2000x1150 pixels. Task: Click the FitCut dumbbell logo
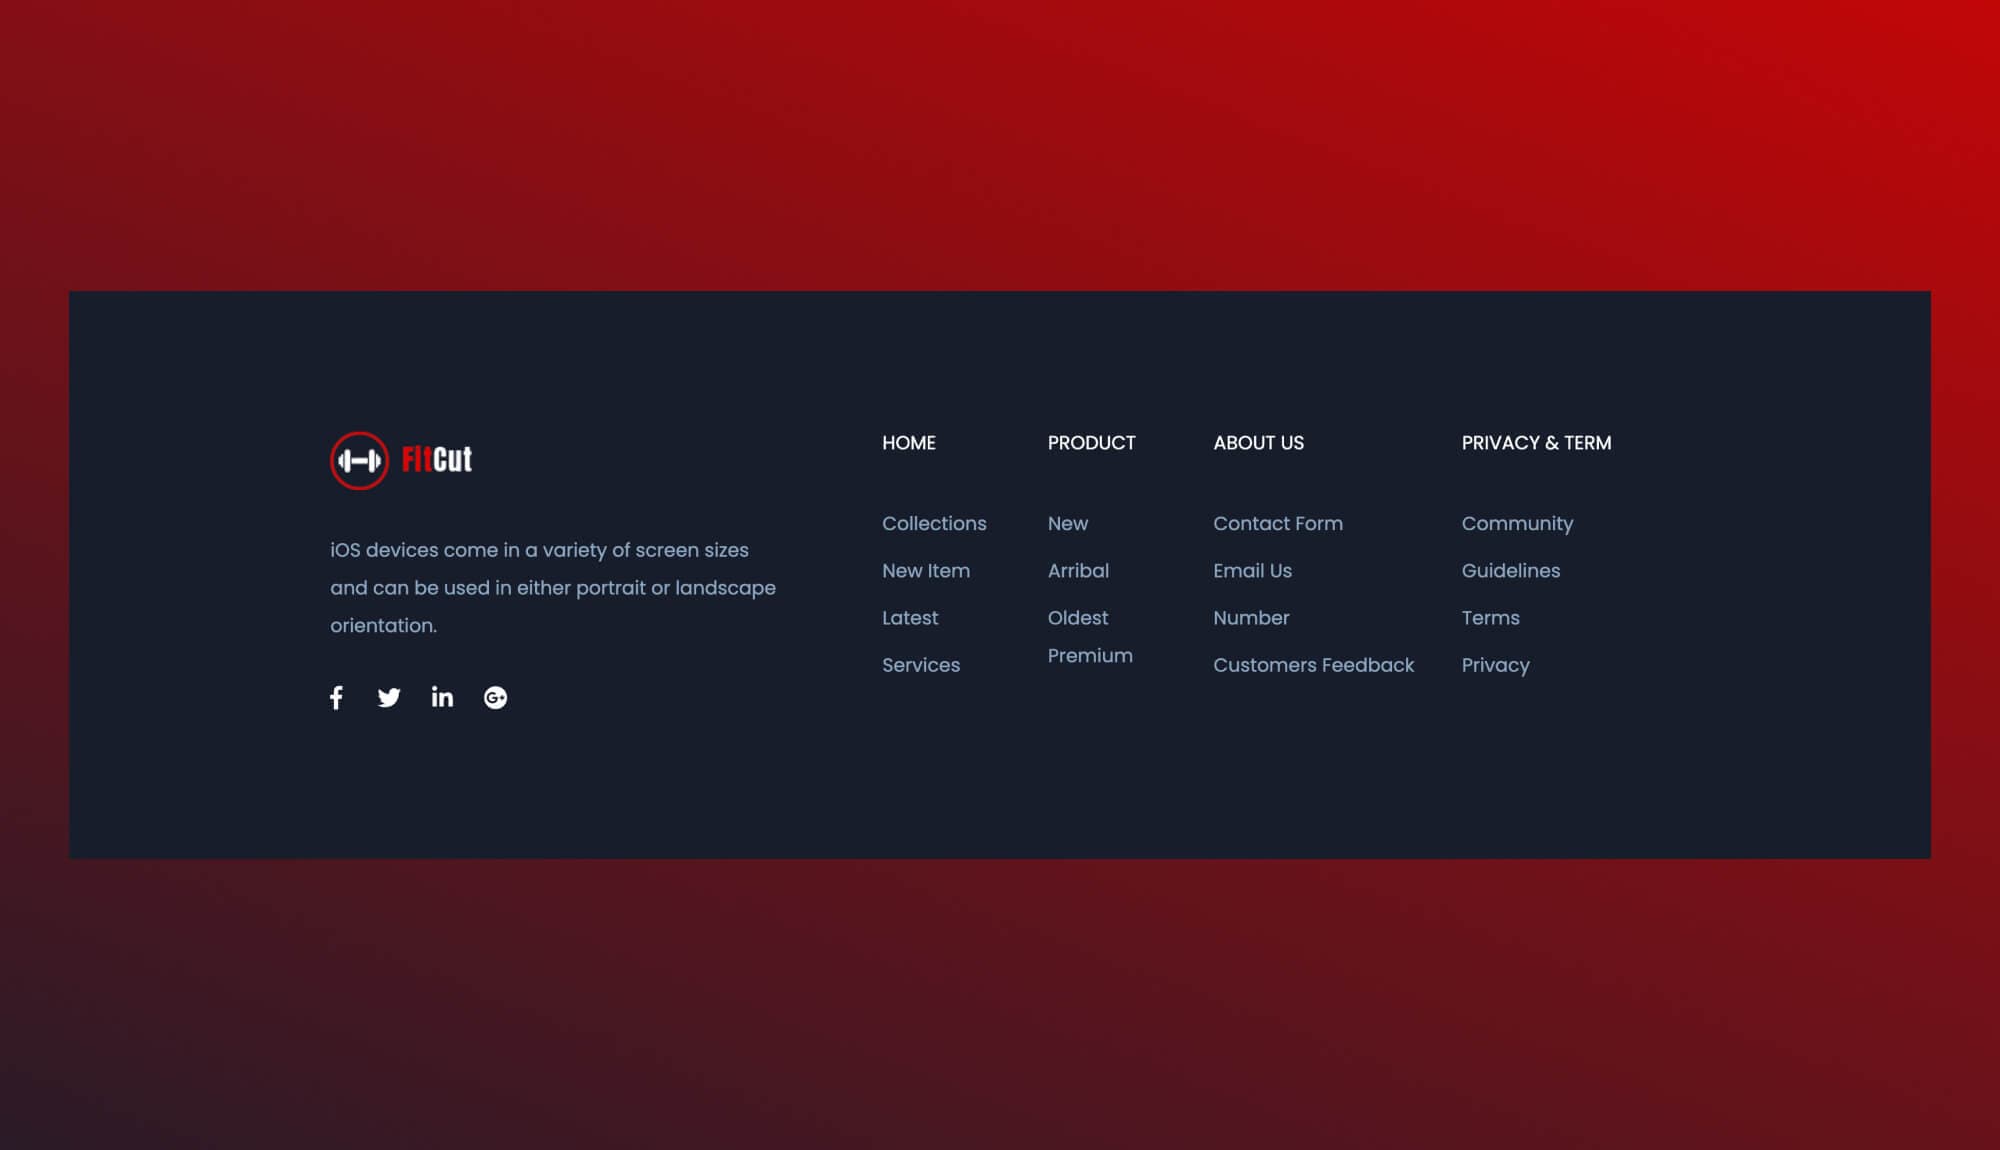pyautogui.click(x=361, y=459)
